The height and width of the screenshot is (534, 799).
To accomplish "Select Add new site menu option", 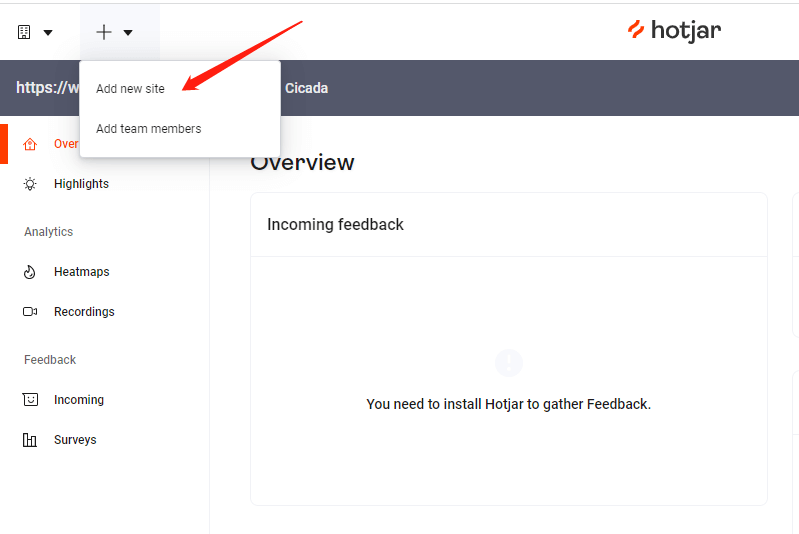I will tap(130, 89).
